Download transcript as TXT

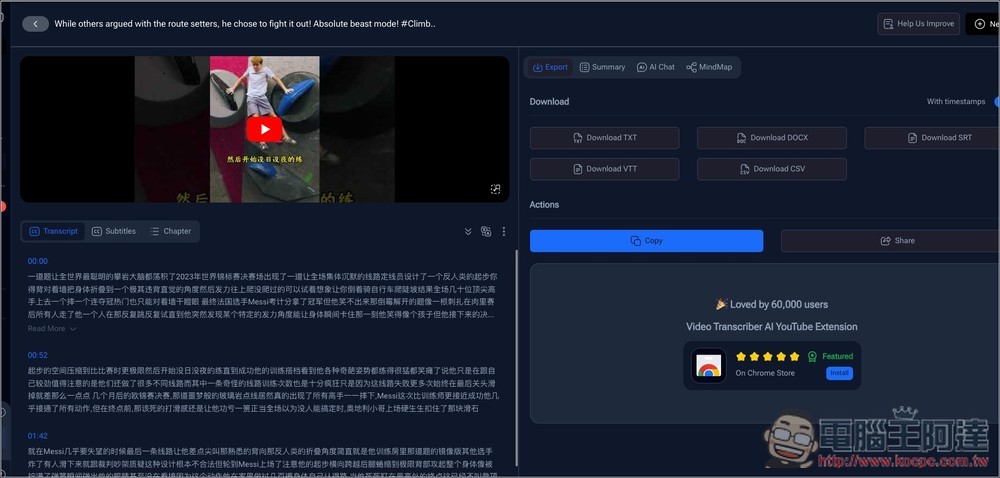[x=605, y=138]
